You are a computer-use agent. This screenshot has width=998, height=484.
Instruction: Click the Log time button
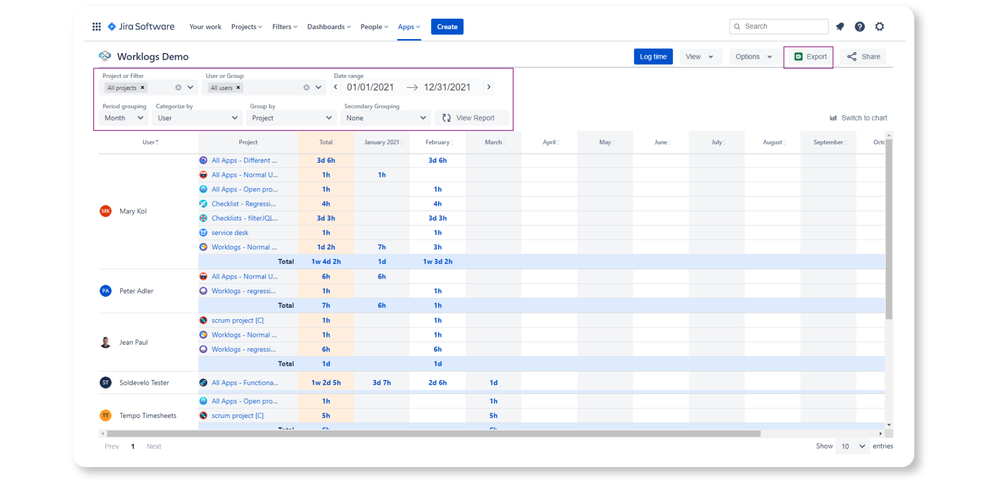tap(653, 57)
